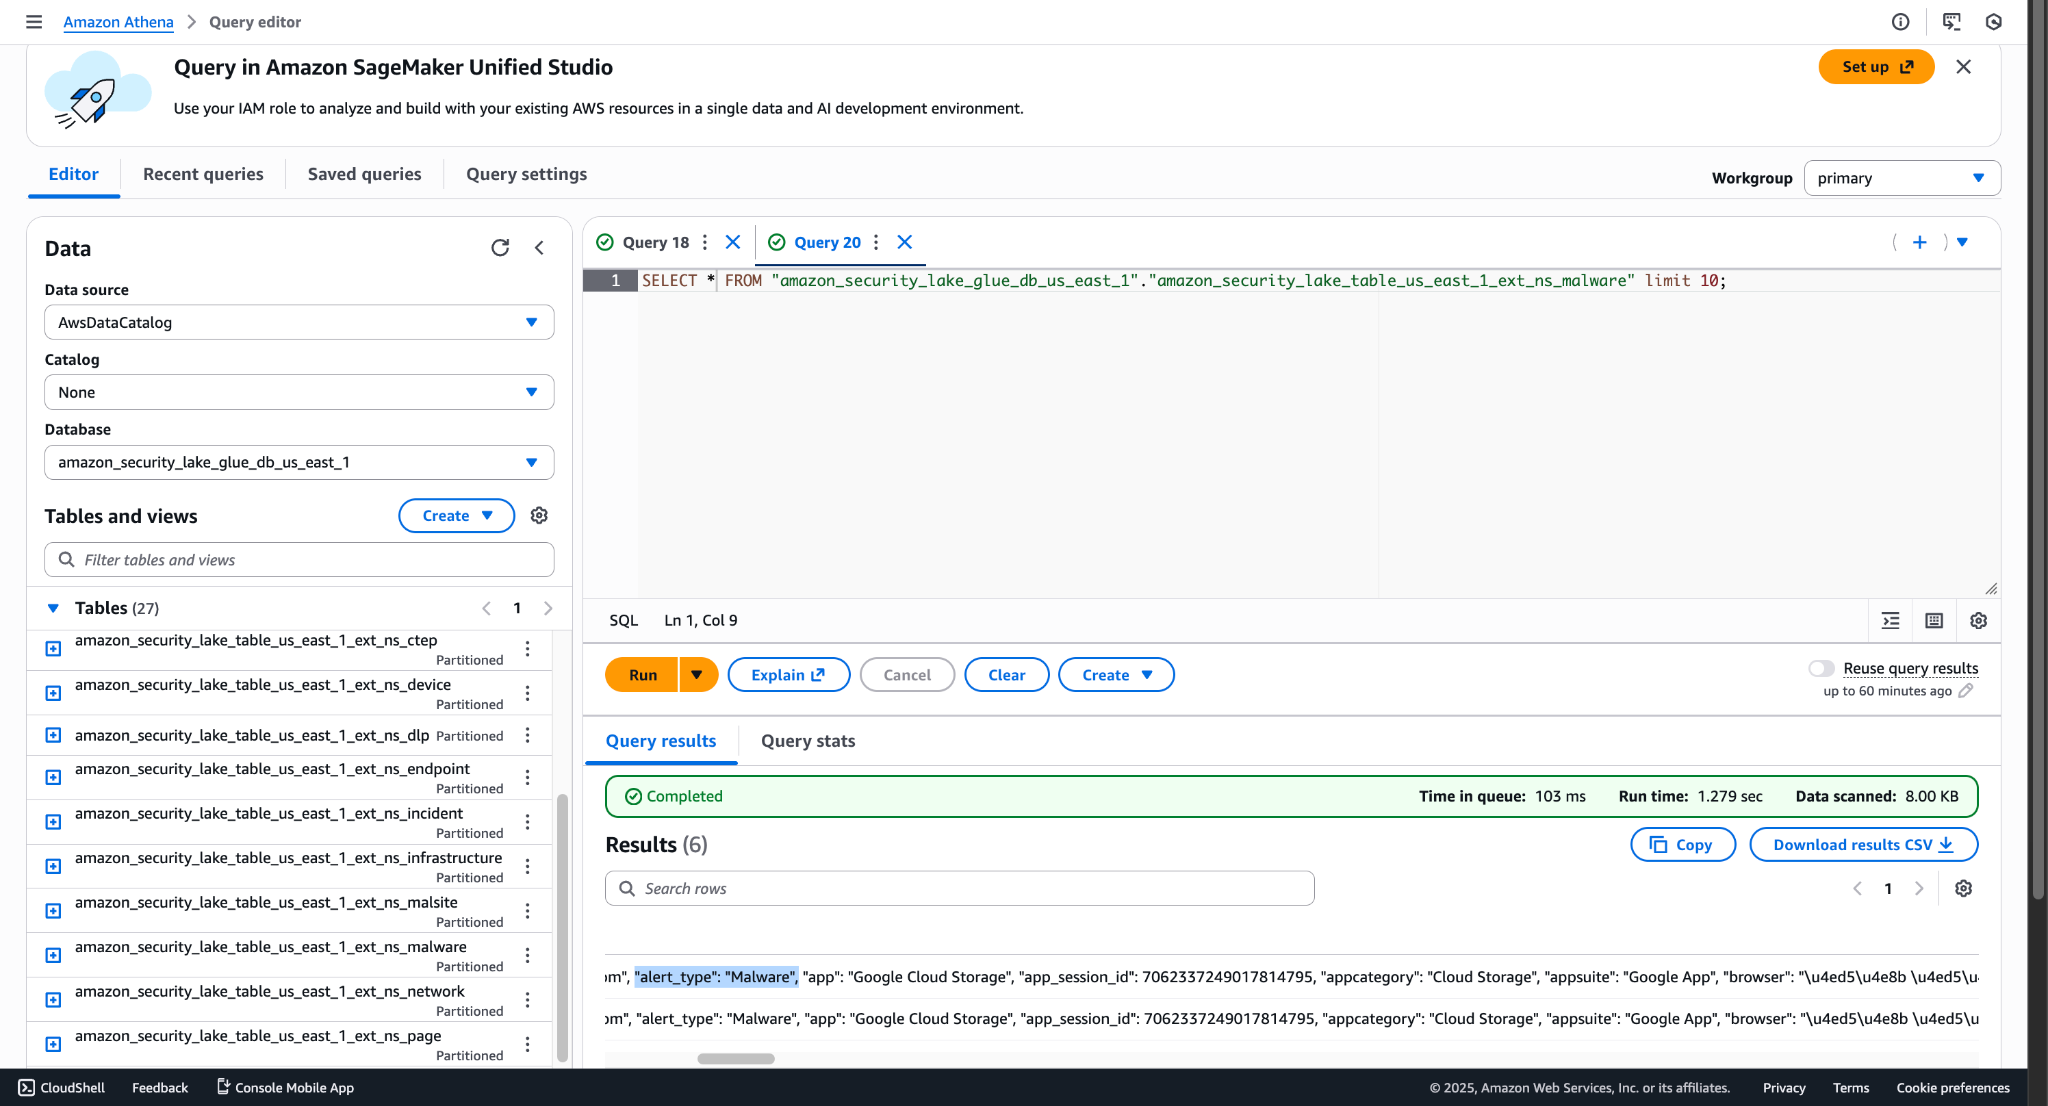
Task: Open the Query settings tab
Action: [527, 174]
